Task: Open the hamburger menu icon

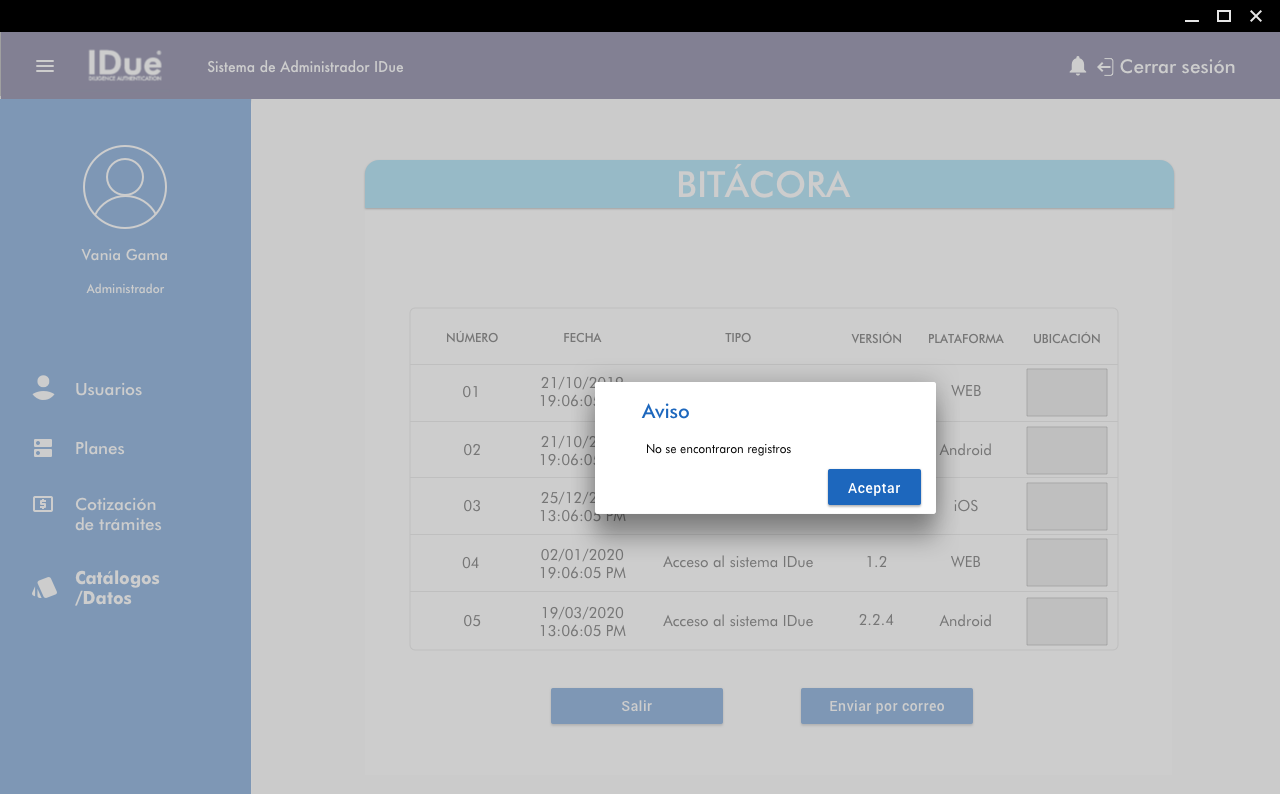Action: pyautogui.click(x=45, y=66)
